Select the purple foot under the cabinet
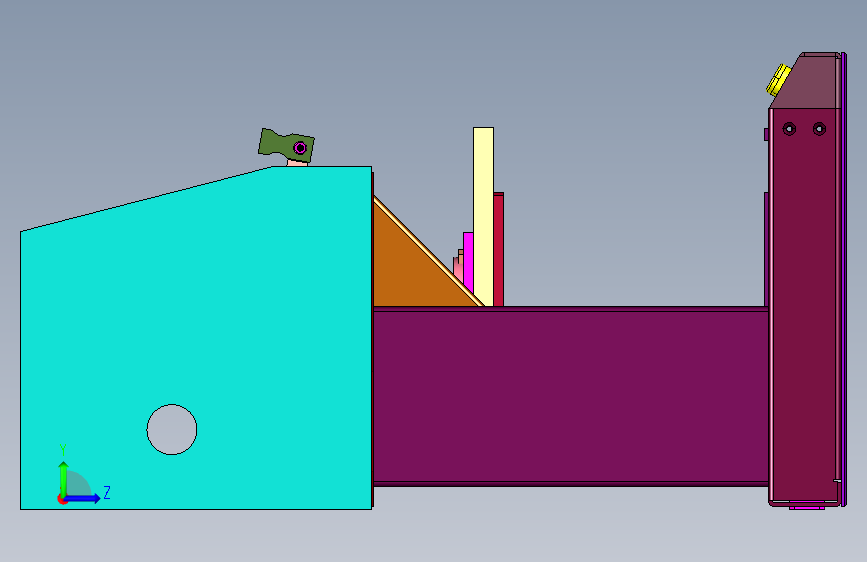 coord(807,506)
